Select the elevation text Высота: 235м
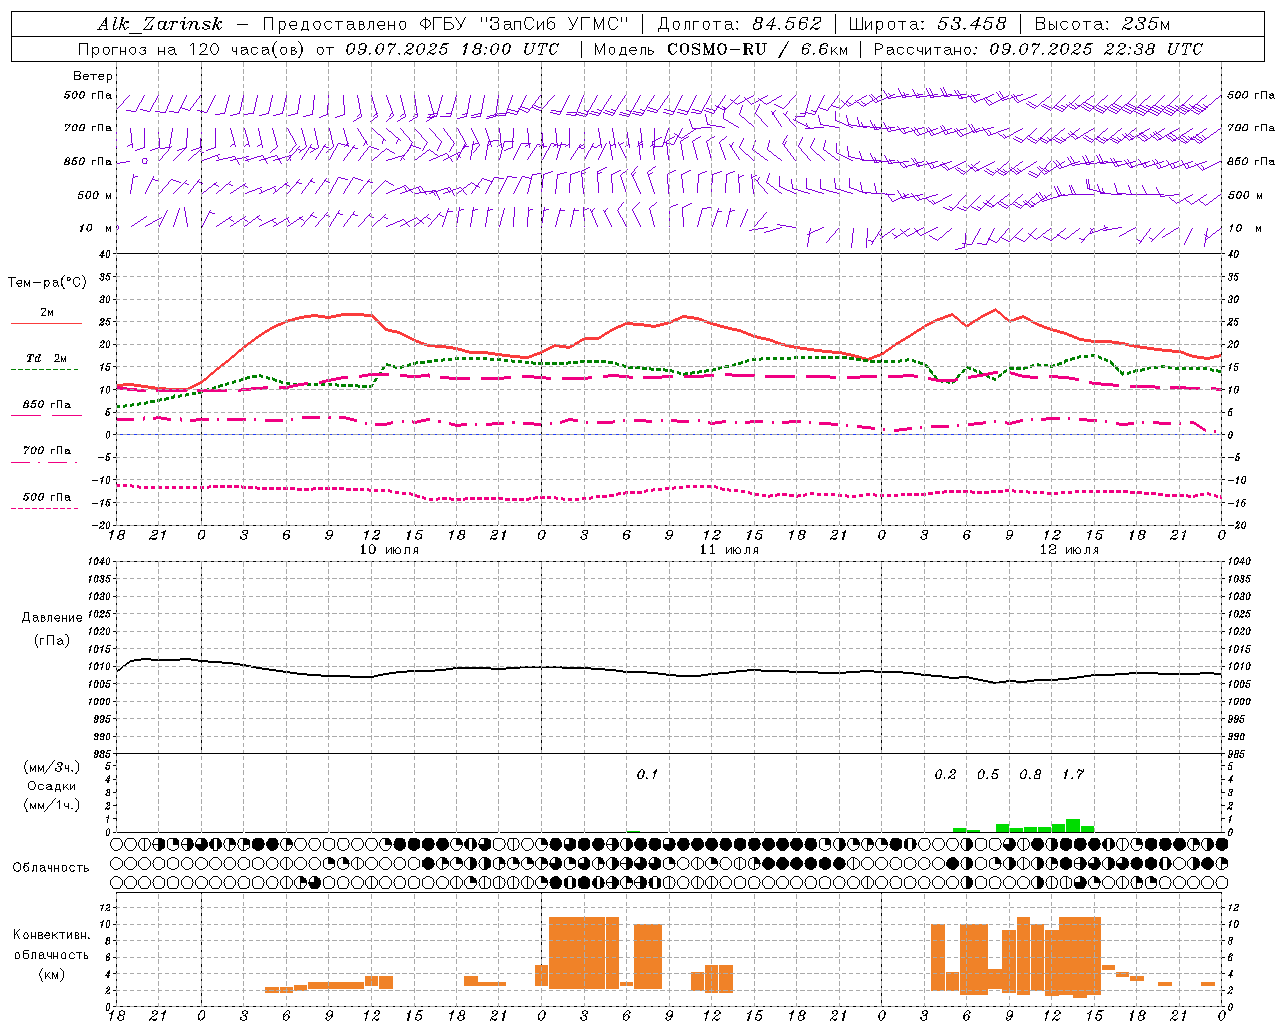This screenshot has width=1280, height=1024. click(1101, 24)
